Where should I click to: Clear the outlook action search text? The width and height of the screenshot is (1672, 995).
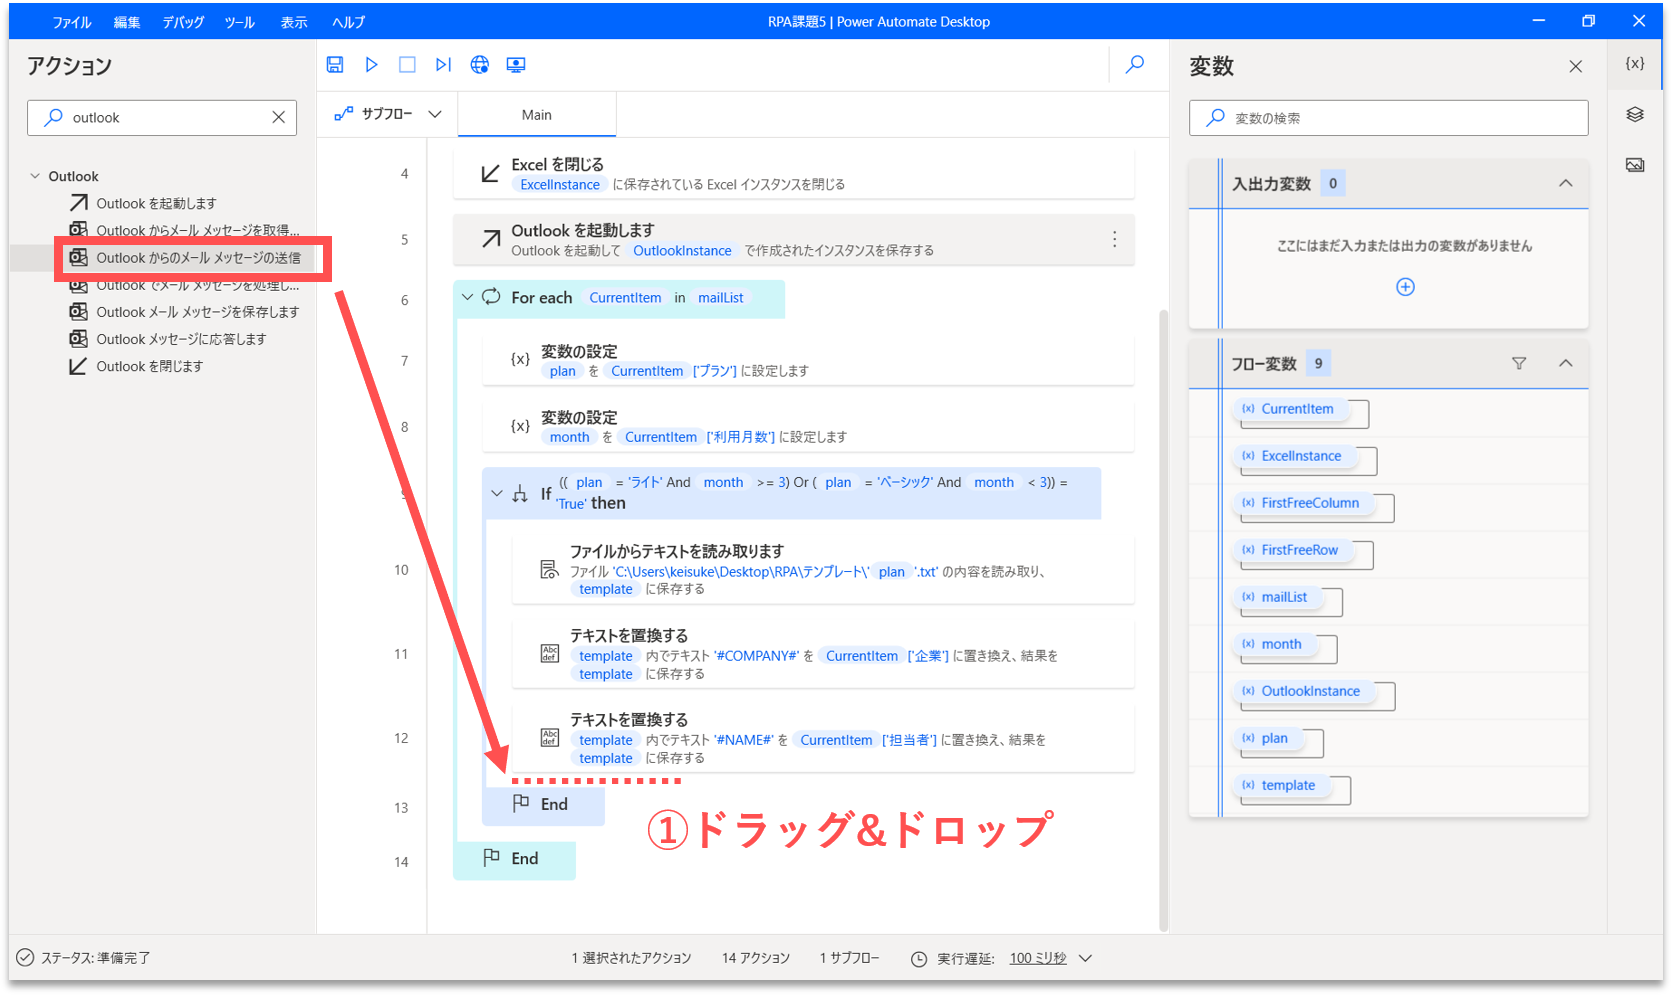tap(278, 118)
